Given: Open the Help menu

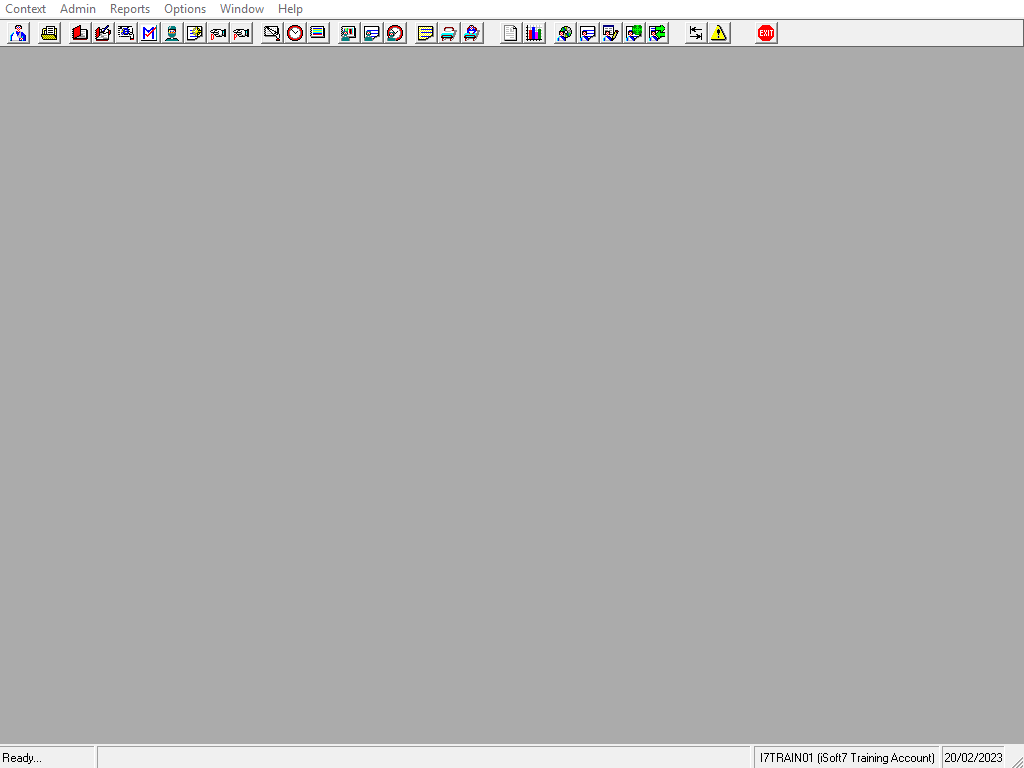Looking at the screenshot, I should tap(290, 9).
